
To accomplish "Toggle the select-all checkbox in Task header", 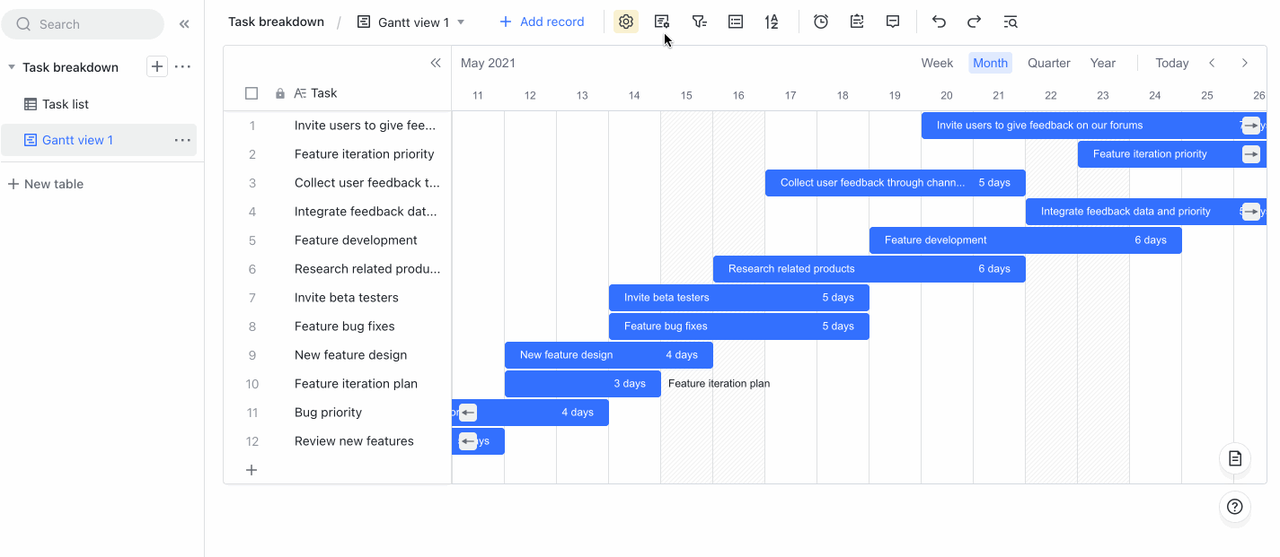I will pos(252,93).
